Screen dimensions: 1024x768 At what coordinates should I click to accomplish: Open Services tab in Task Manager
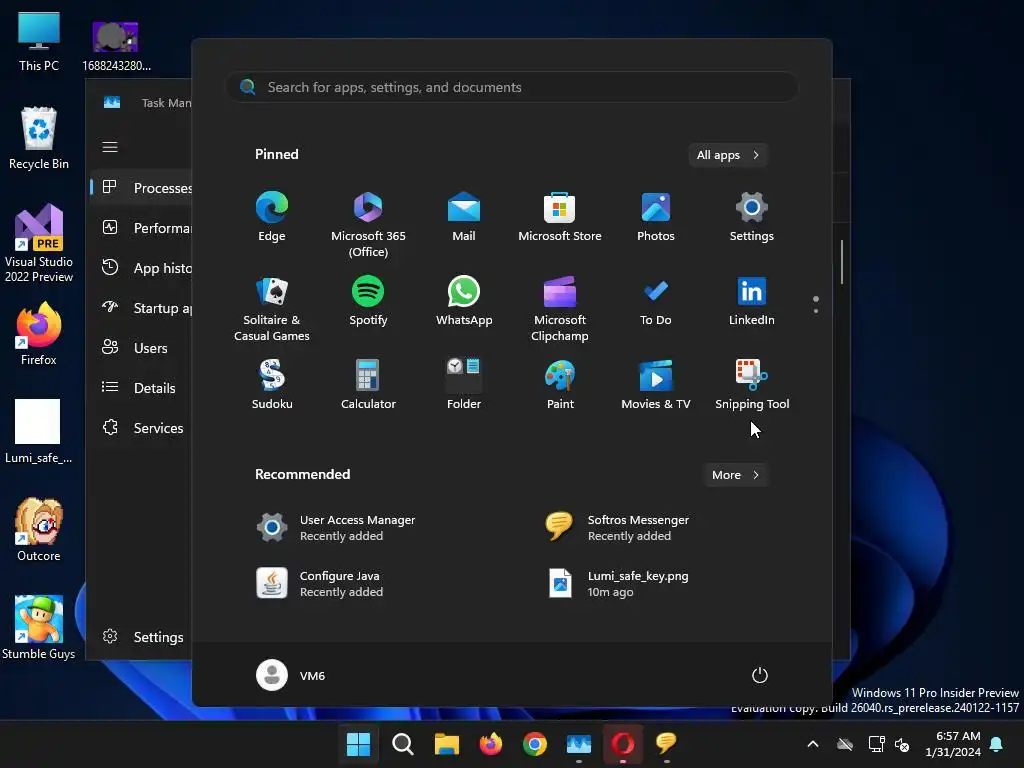coord(142,428)
